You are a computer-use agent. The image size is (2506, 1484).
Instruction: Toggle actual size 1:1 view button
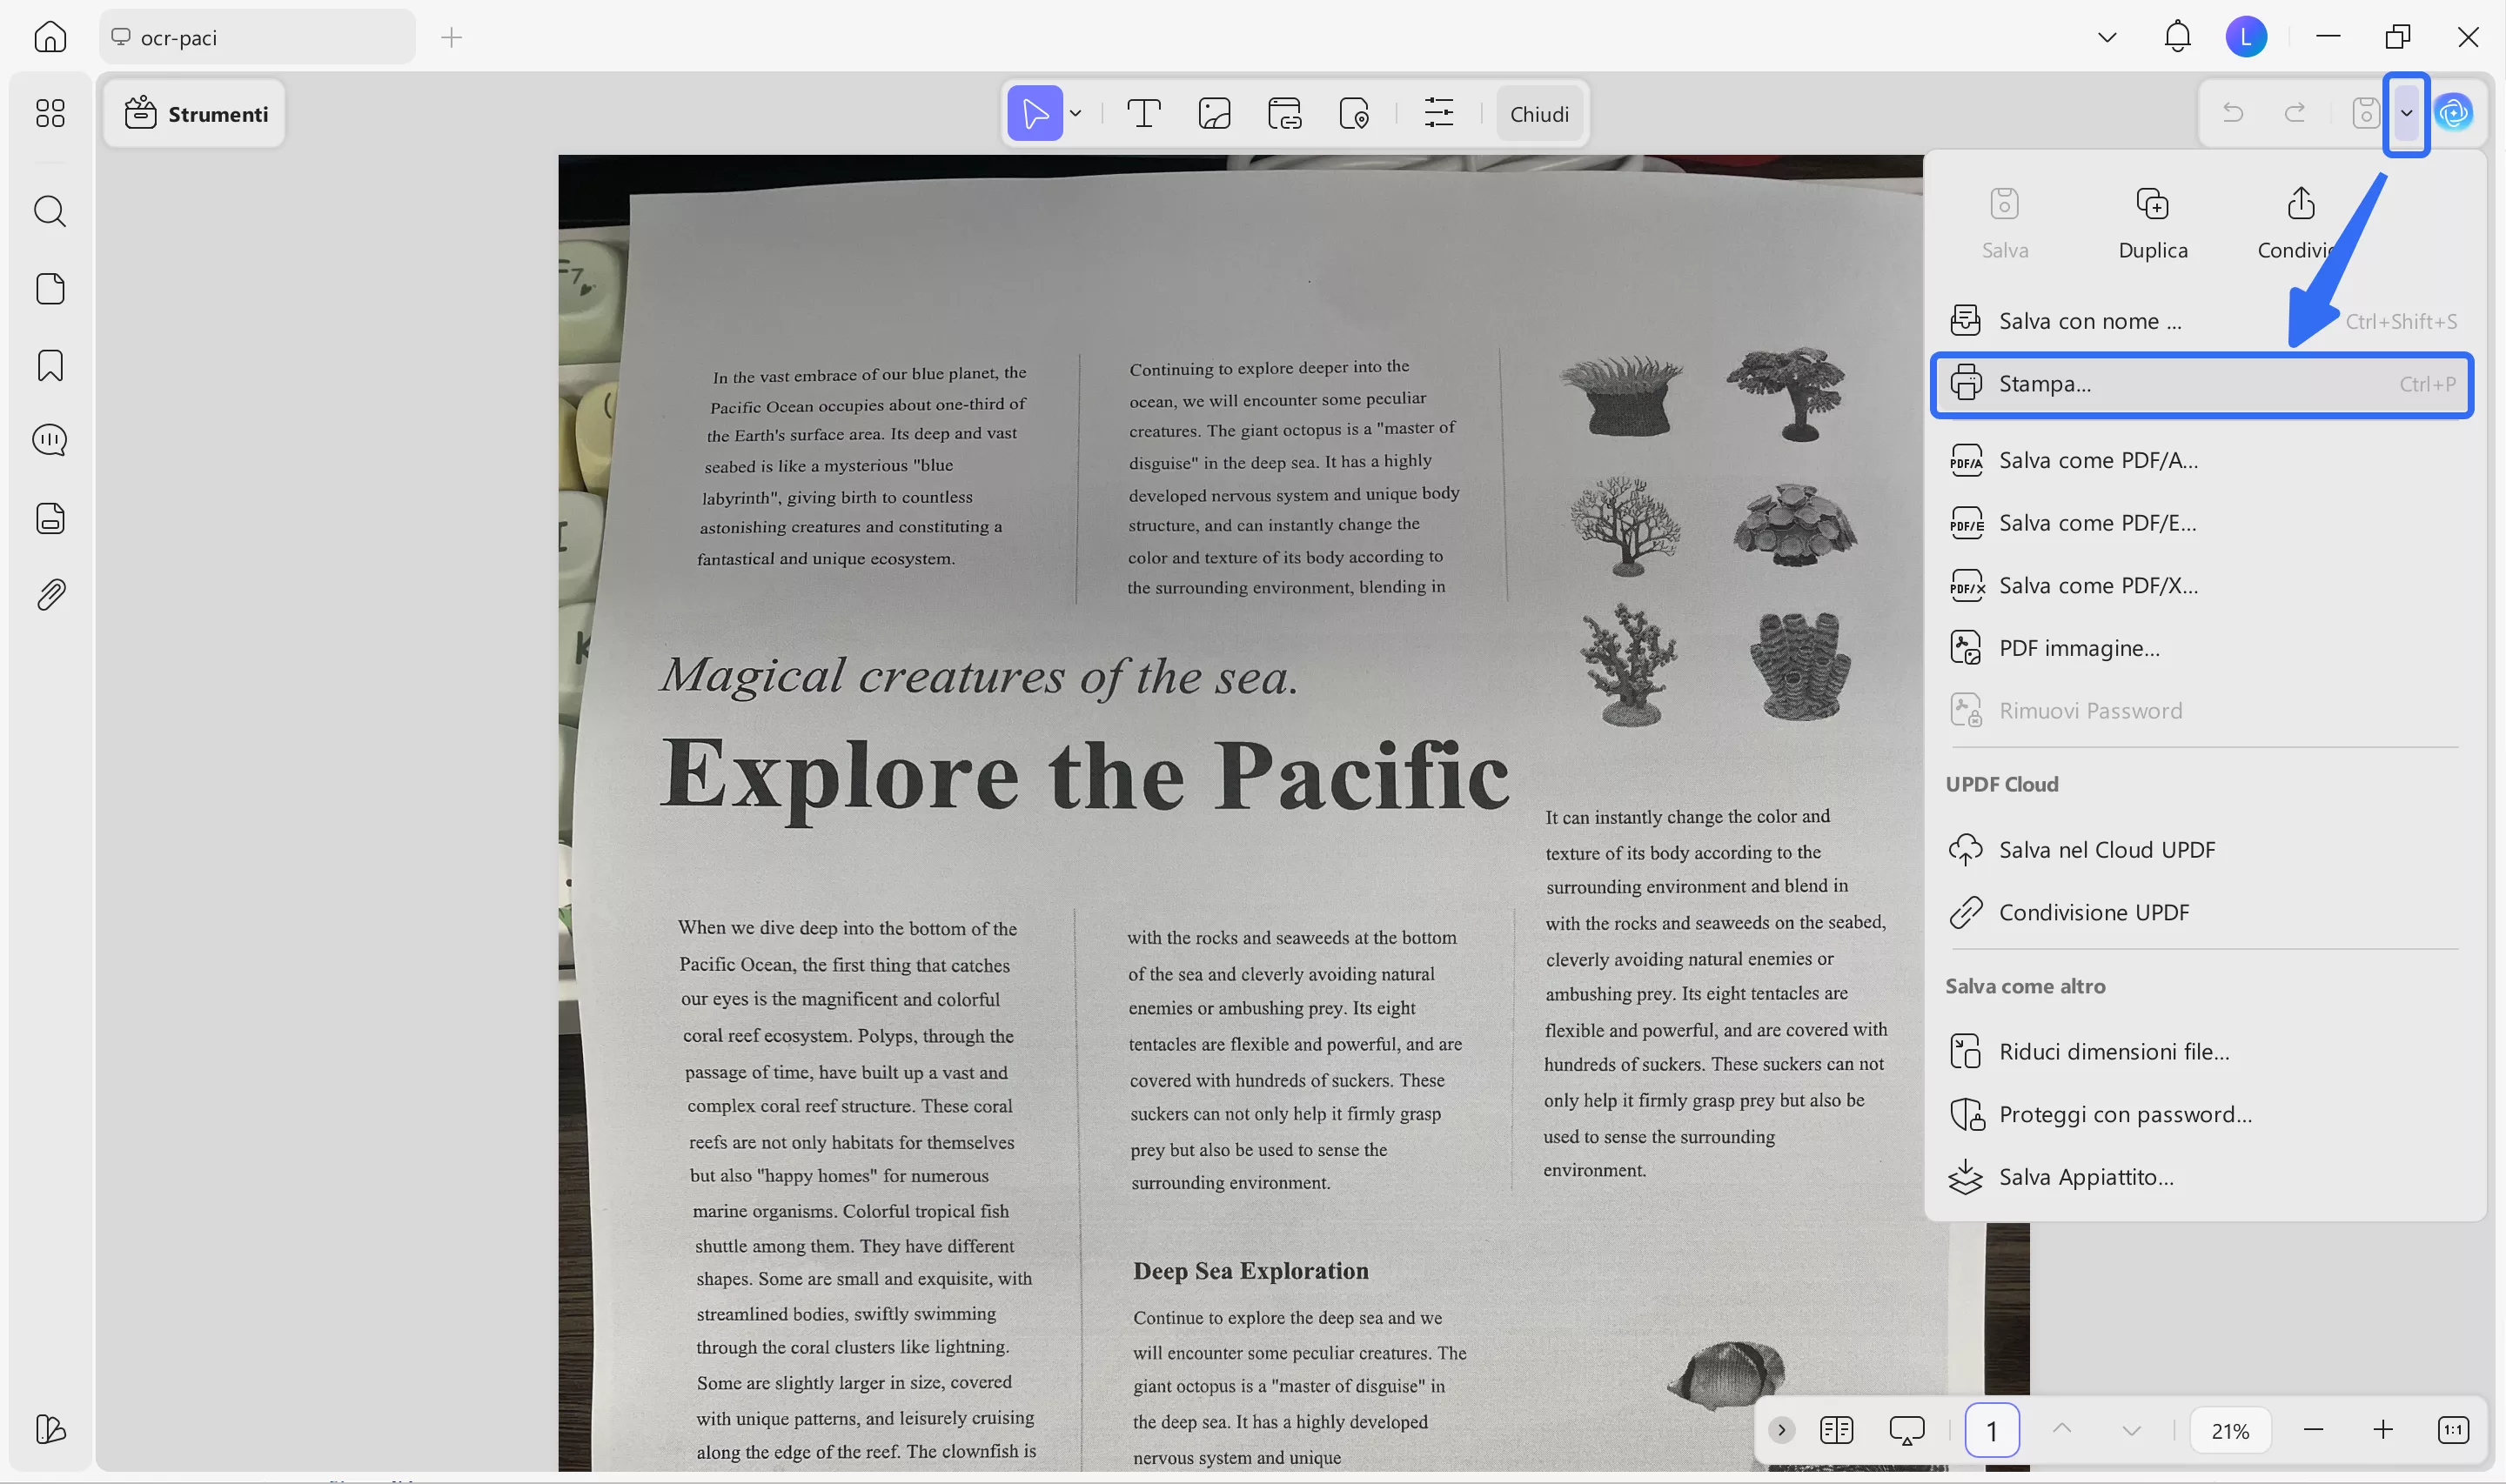[2453, 1430]
